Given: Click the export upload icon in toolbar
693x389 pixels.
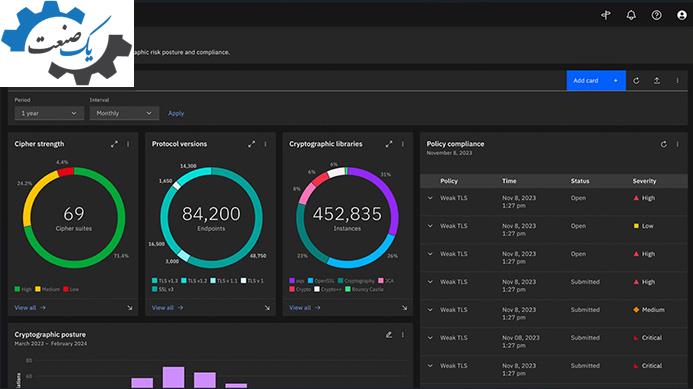Looking at the screenshot, I should tap(657, 80).
